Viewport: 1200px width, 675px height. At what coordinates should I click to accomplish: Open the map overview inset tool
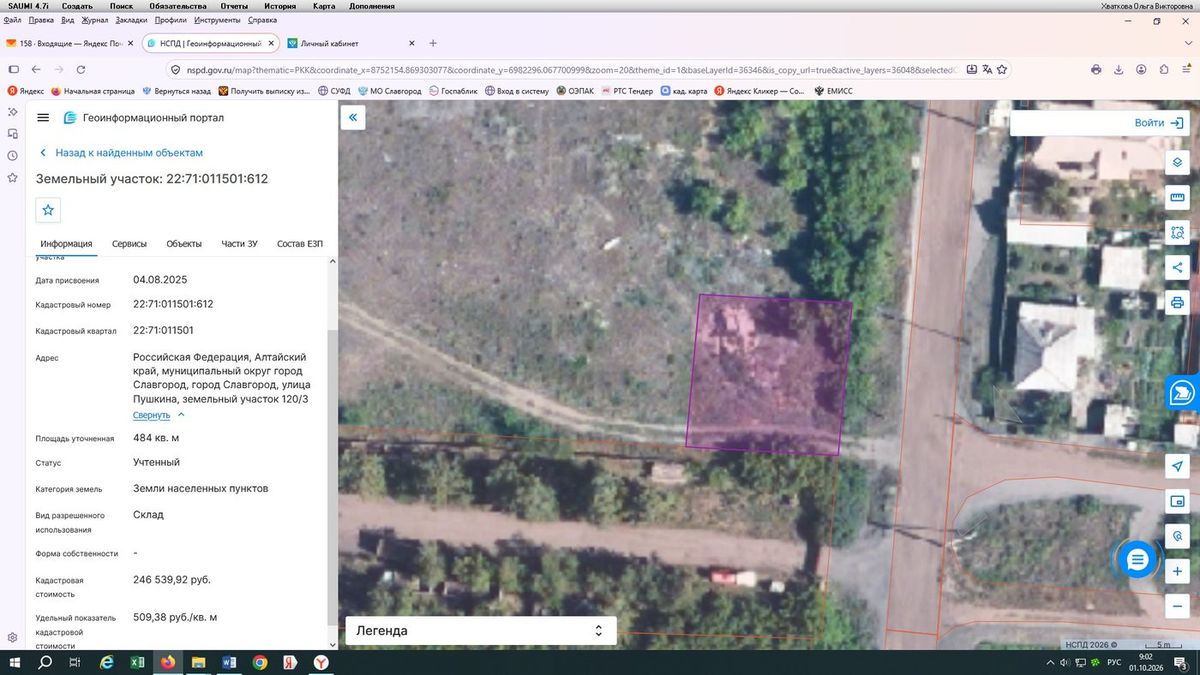[1177, 501]
